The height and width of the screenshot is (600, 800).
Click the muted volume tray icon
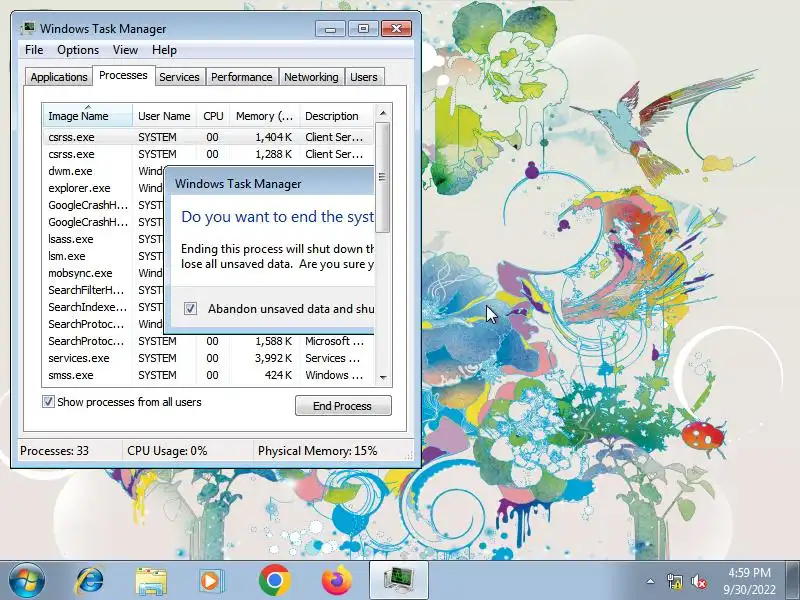coord(698,581)
